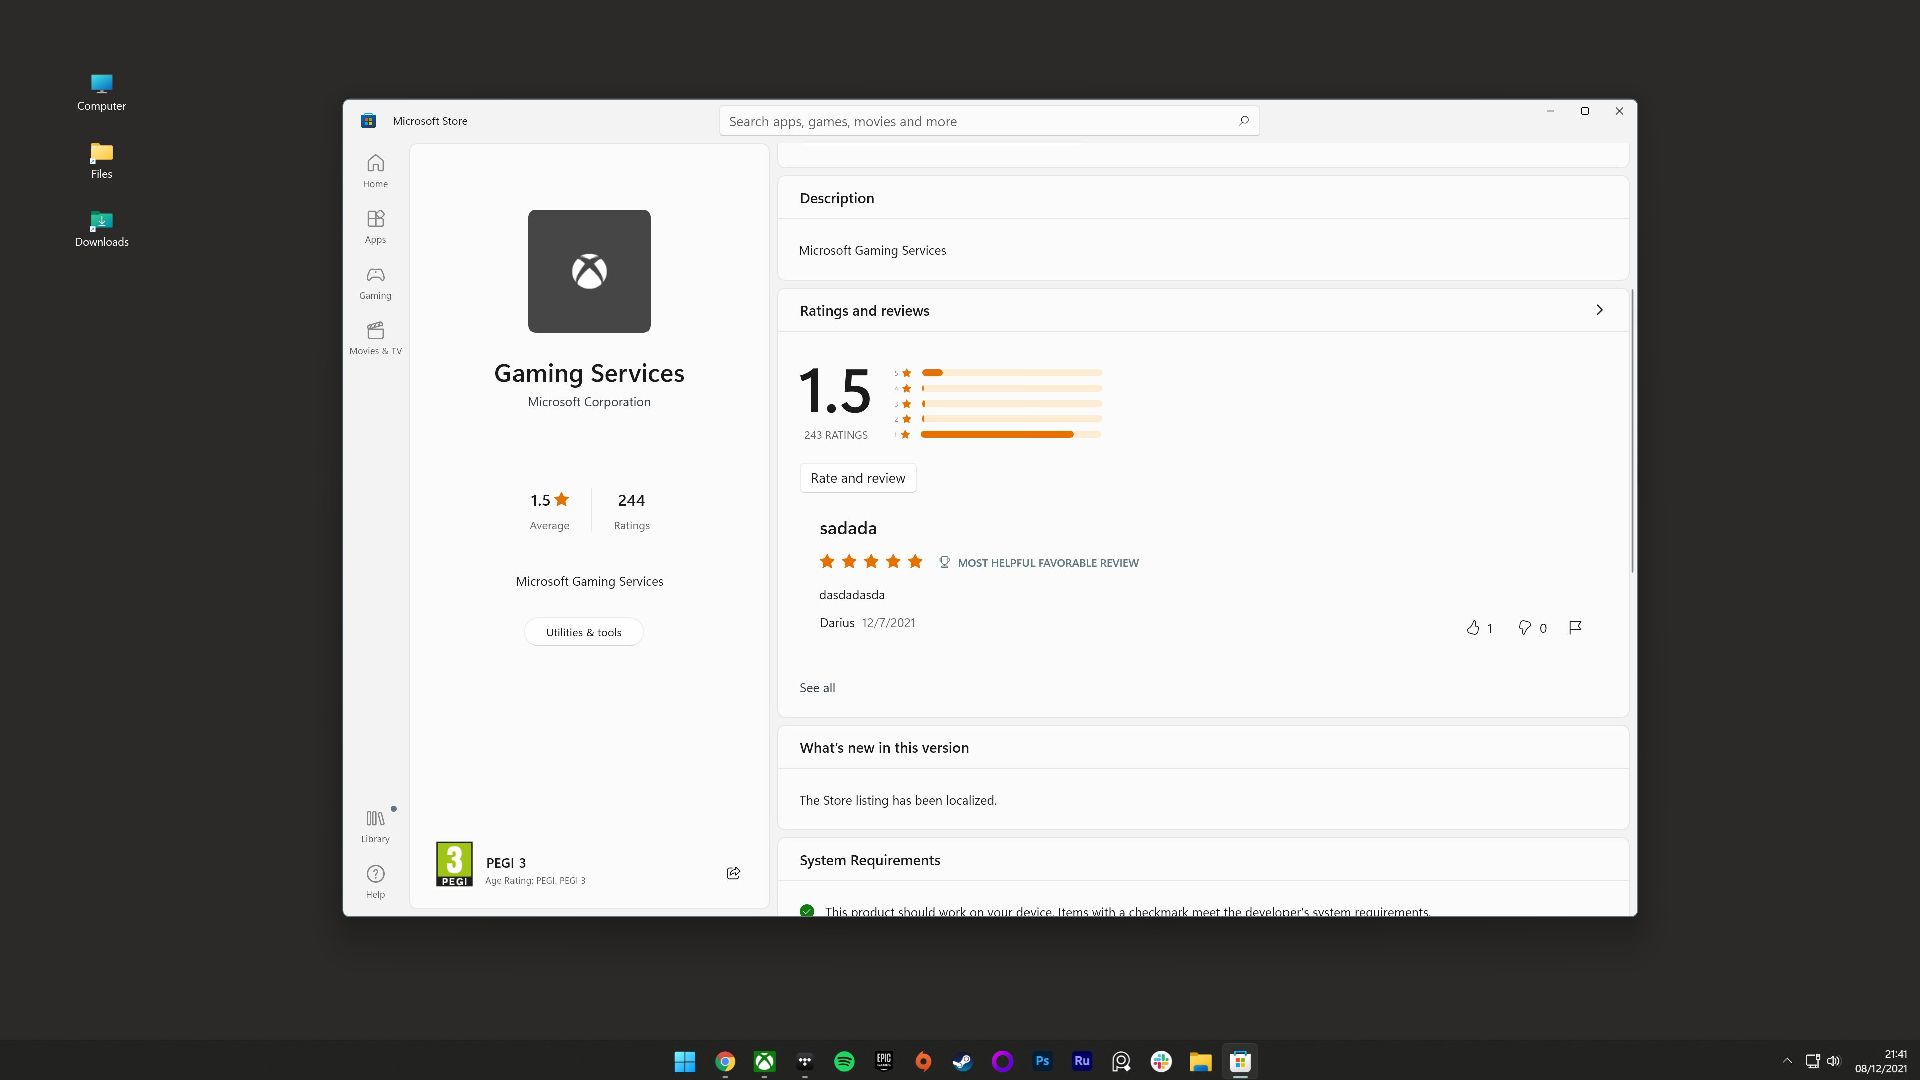Open Slack from the taskbar
The image size is (1920, 1080).
coord(1161,1061)
